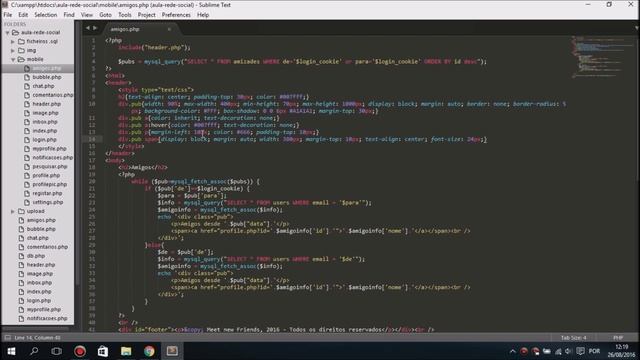This screenshot has width=640, height=360.
Task: Click the red recorder icon on taskbar
Action: coord(80,351)
